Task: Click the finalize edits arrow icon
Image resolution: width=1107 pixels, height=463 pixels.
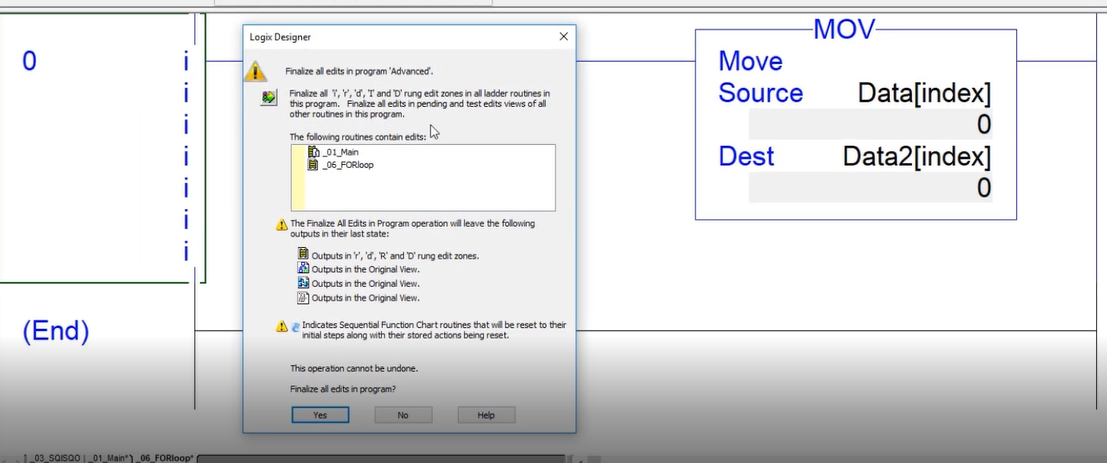Action: coord(269,97)
